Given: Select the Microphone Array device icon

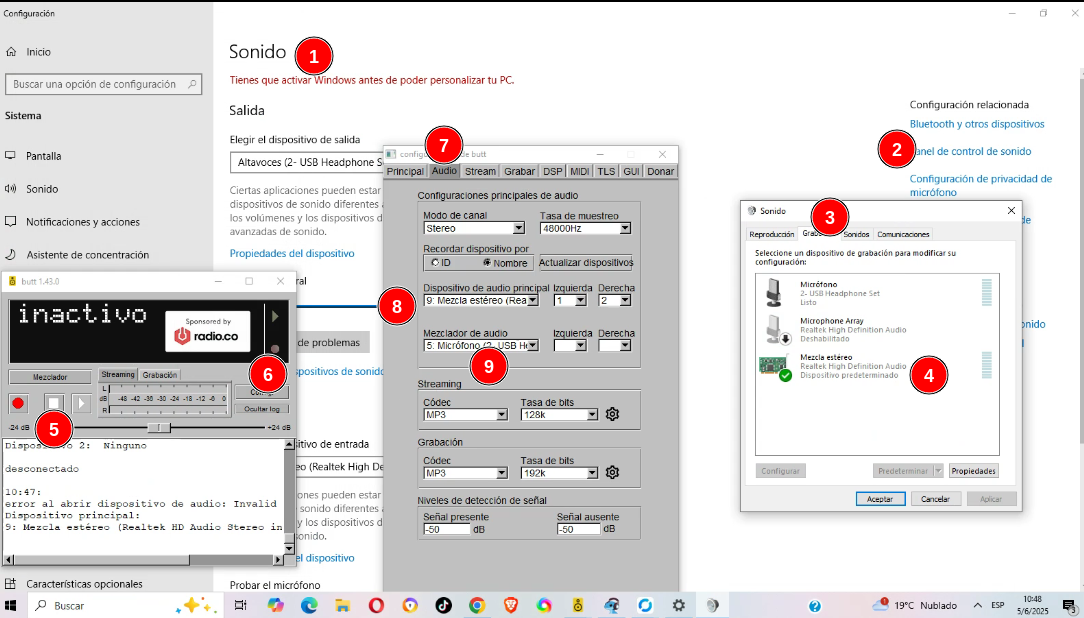Looking at the screenshot, I should [x=777, y=329].
